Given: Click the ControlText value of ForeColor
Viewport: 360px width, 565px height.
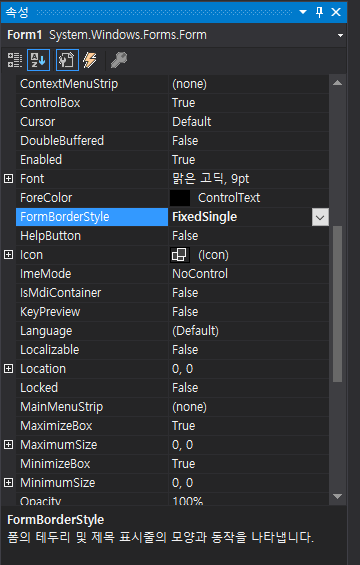Looking at the screenshot, I should [x=229, y=198].
